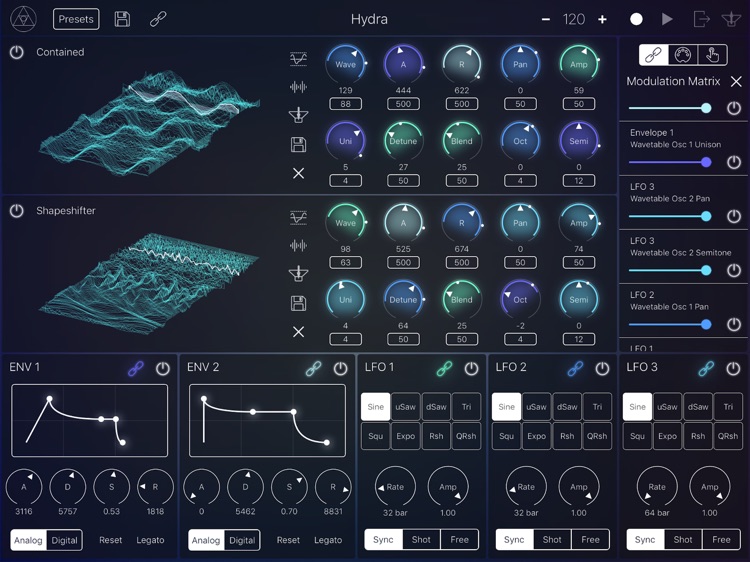Select uSaw waveform for LFO 1
The height and width of the screenshot is (562, 750).
(x=406, y=407)
